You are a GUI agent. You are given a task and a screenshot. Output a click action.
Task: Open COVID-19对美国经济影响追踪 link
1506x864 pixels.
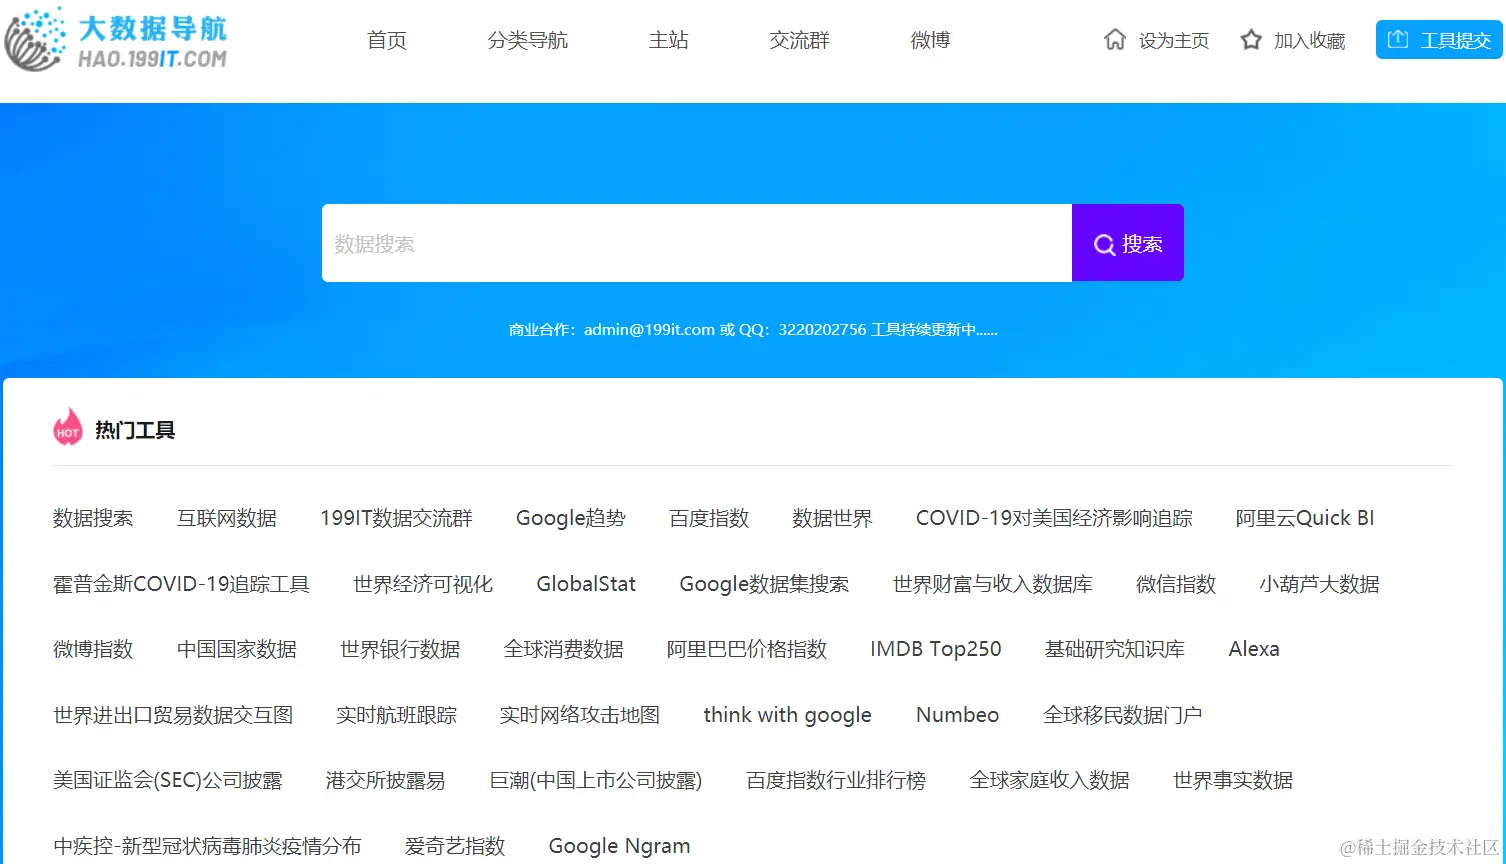click(1054, 518)
